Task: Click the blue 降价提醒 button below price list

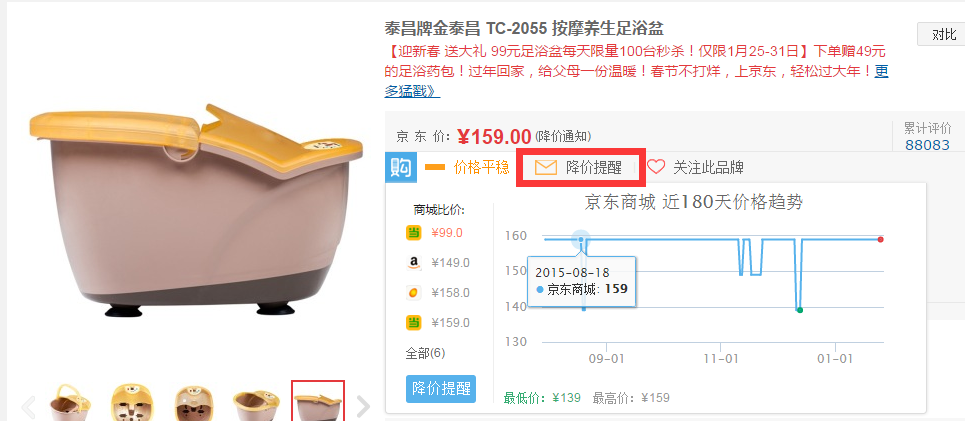Action: (441, 388)
